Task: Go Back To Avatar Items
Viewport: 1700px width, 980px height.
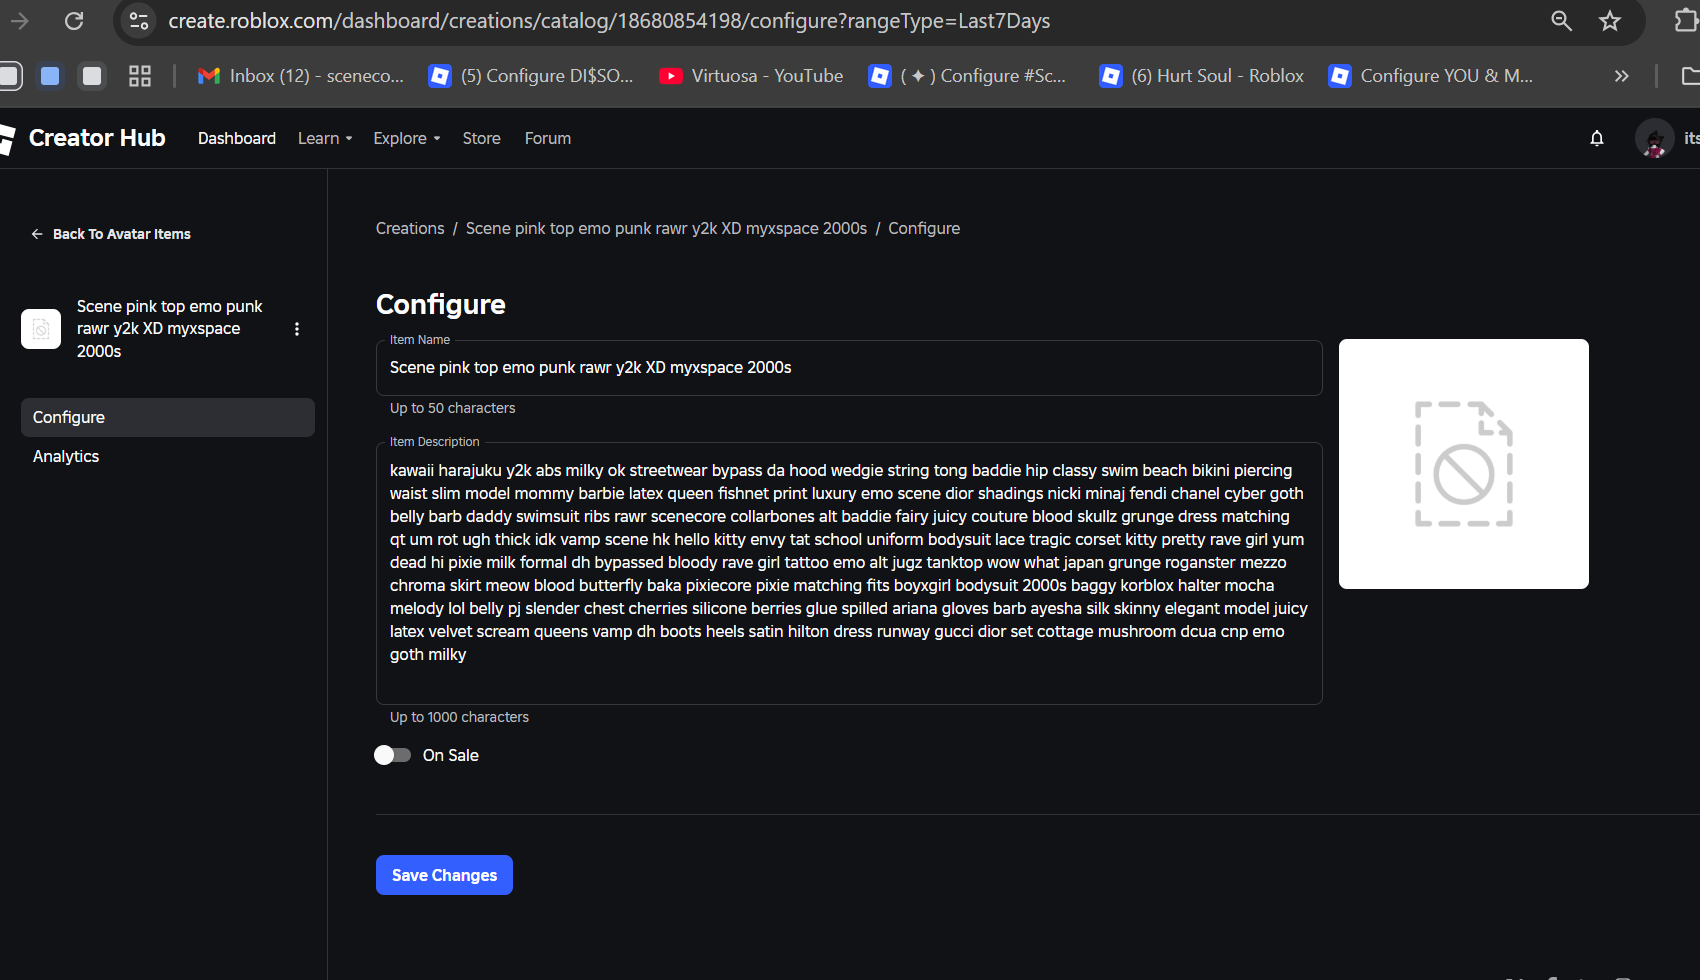Action: click(111, 234)
